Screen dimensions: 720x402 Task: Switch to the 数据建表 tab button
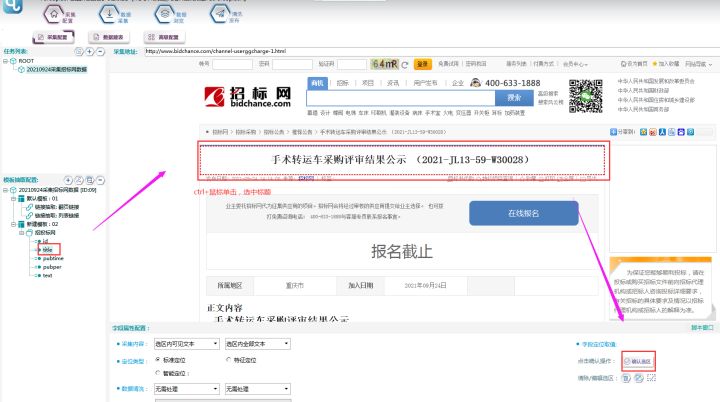109,37
